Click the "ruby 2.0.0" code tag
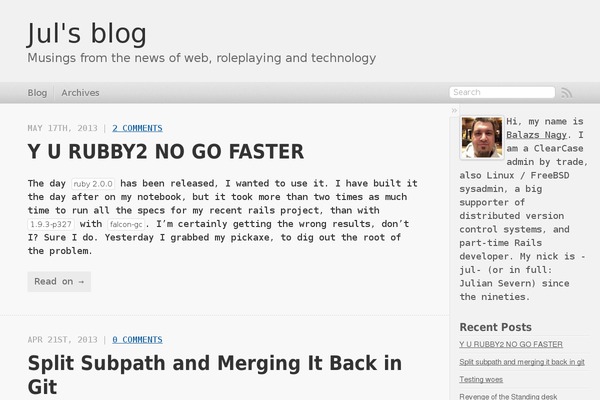Viewport: 600px width, 400px height. 93,185
